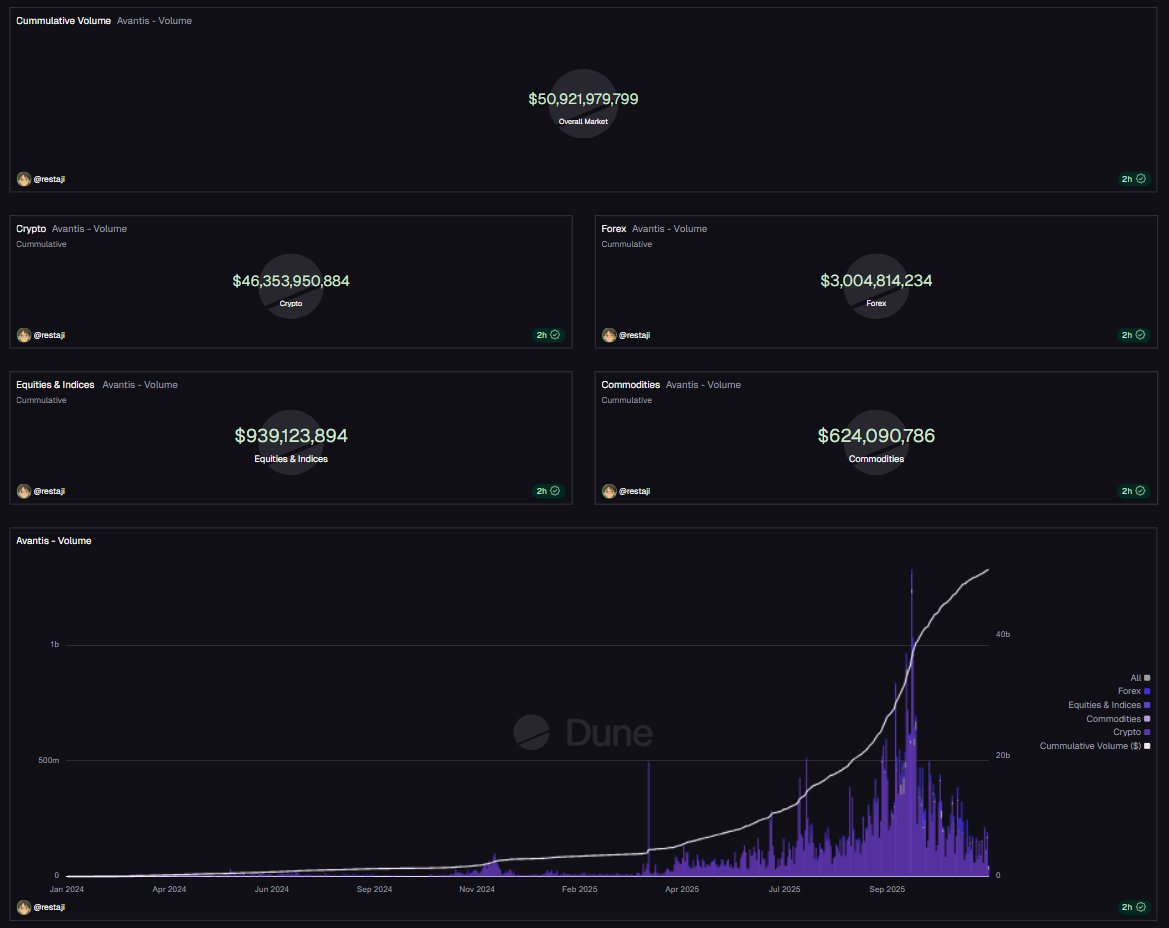Click @restaji username in the volume chart panel

(49, 907)
